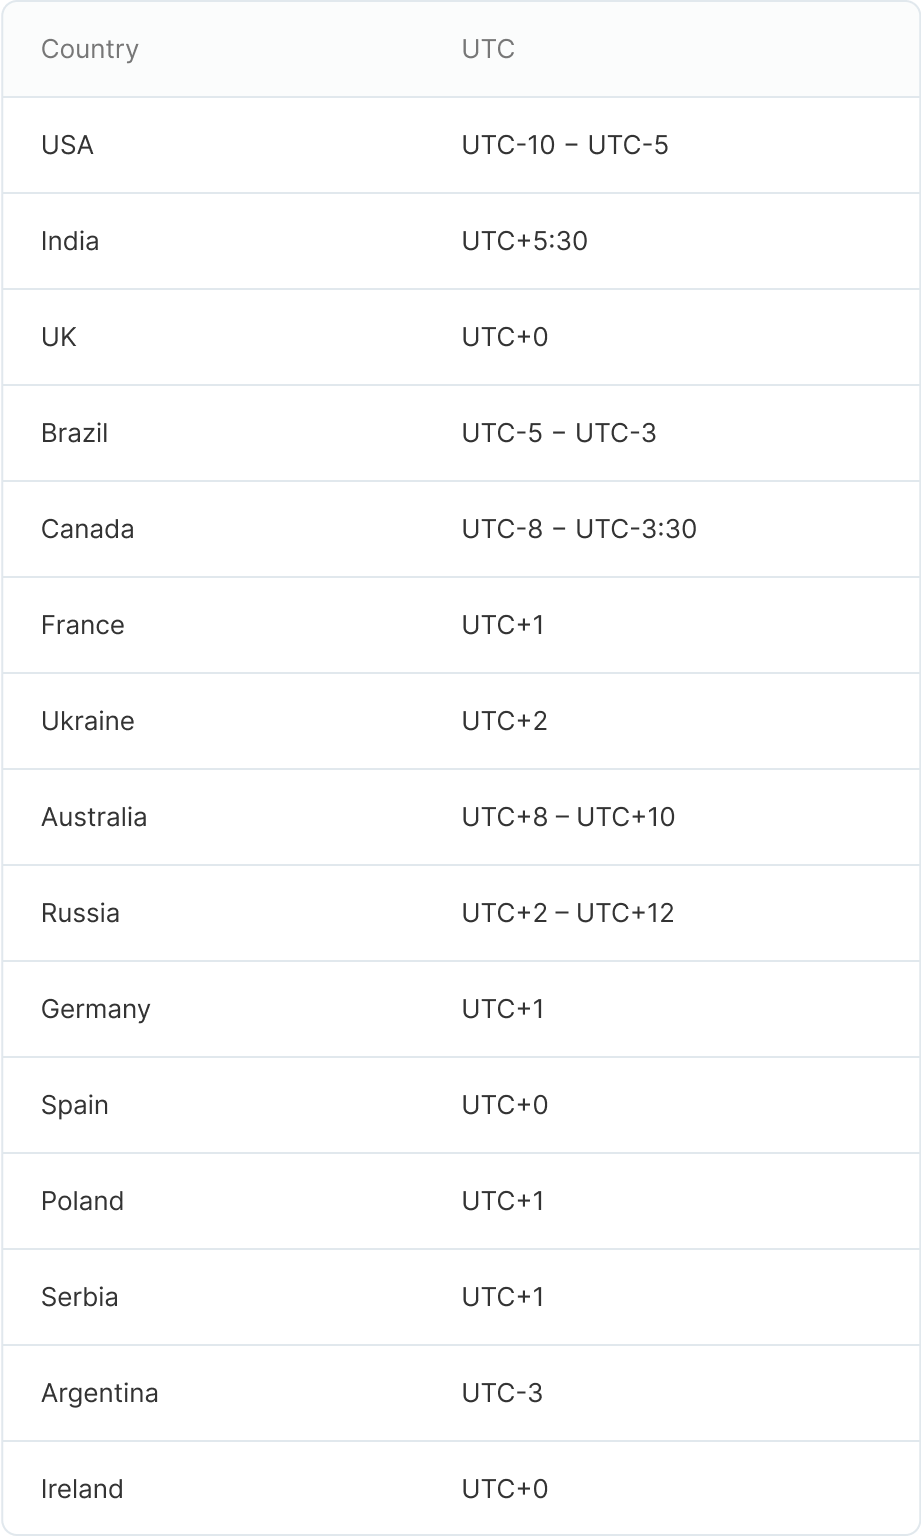Image resolution: width=921 pixels, height=1536 pixels.
Task: Click the India row name
Action: click(x=70, y=241)
